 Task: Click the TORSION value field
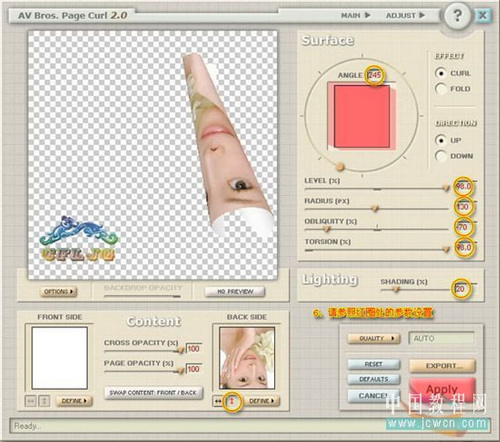point(464,247)
